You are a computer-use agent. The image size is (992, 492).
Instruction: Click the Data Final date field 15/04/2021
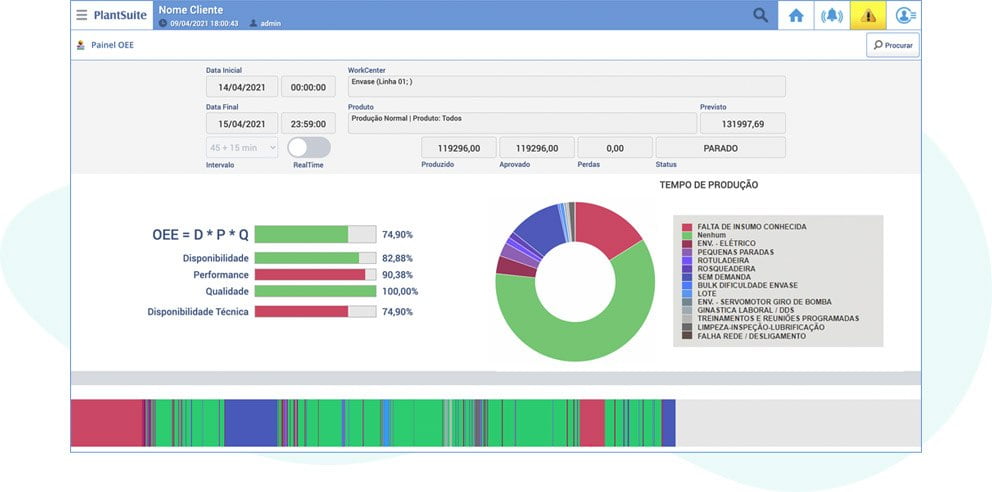coord(242,123)
